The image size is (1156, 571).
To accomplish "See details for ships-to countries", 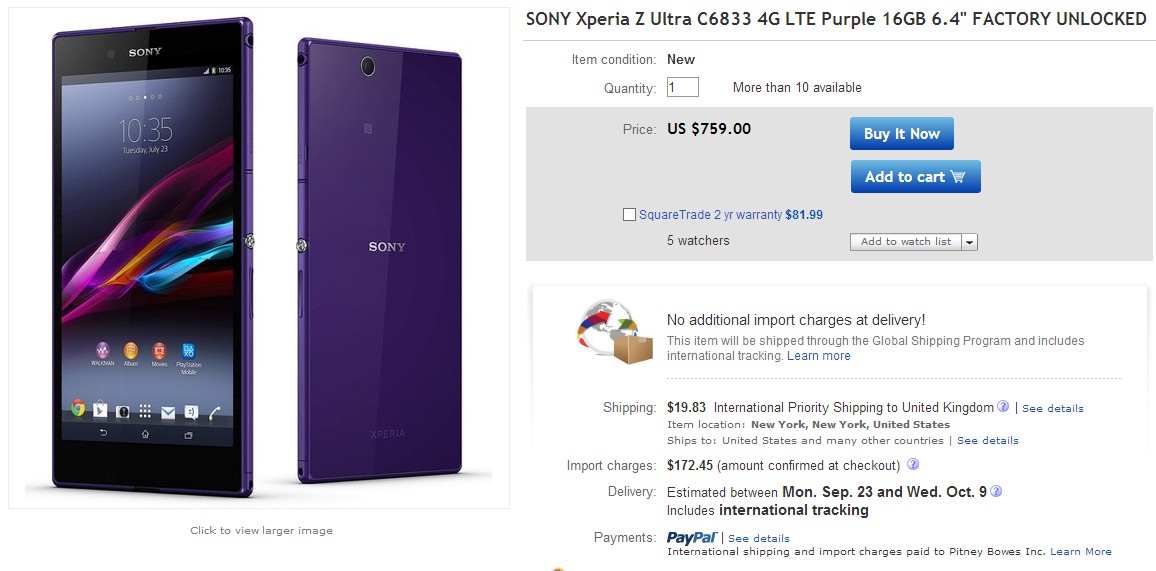I will tap(987, 440).
